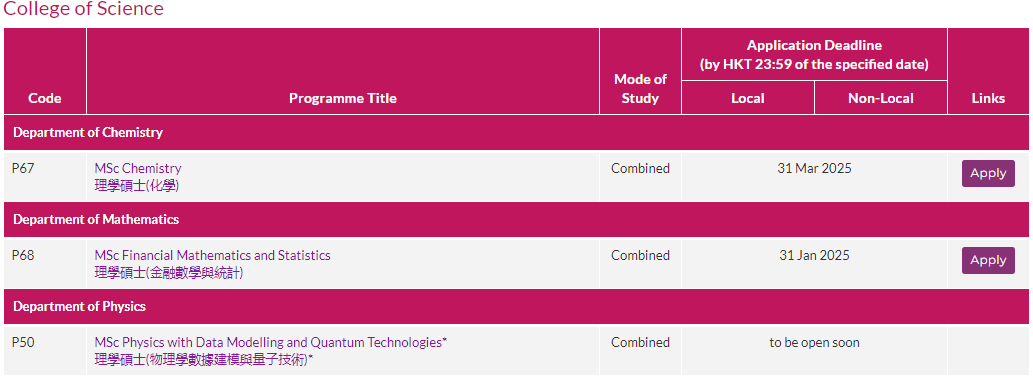
Task: Click the Apply button for MSc Chemistry
Action: 988,173
